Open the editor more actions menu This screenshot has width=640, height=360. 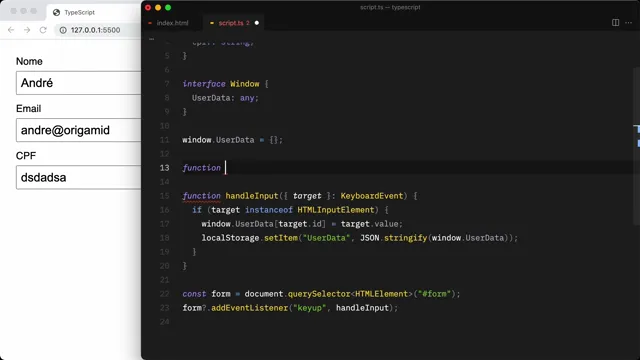click(629, 22)
